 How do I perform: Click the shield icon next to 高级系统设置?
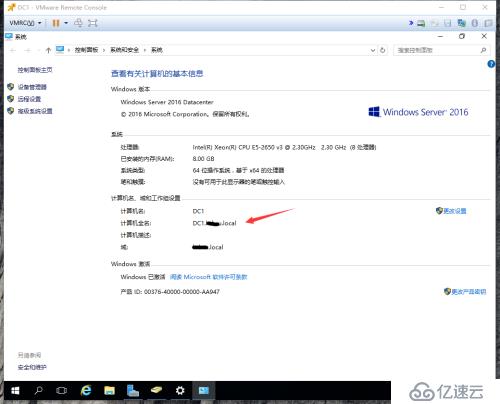point(11,111)
